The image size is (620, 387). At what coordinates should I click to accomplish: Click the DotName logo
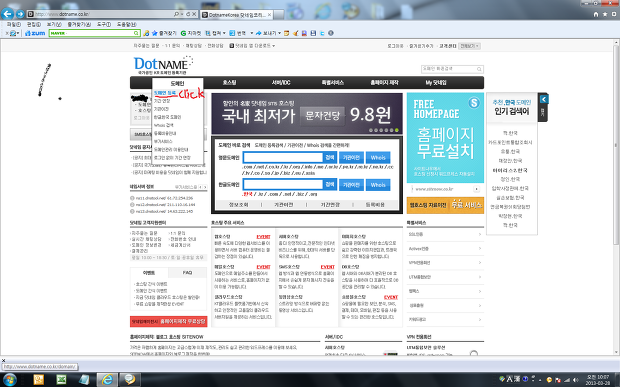[x=163, y=65]
